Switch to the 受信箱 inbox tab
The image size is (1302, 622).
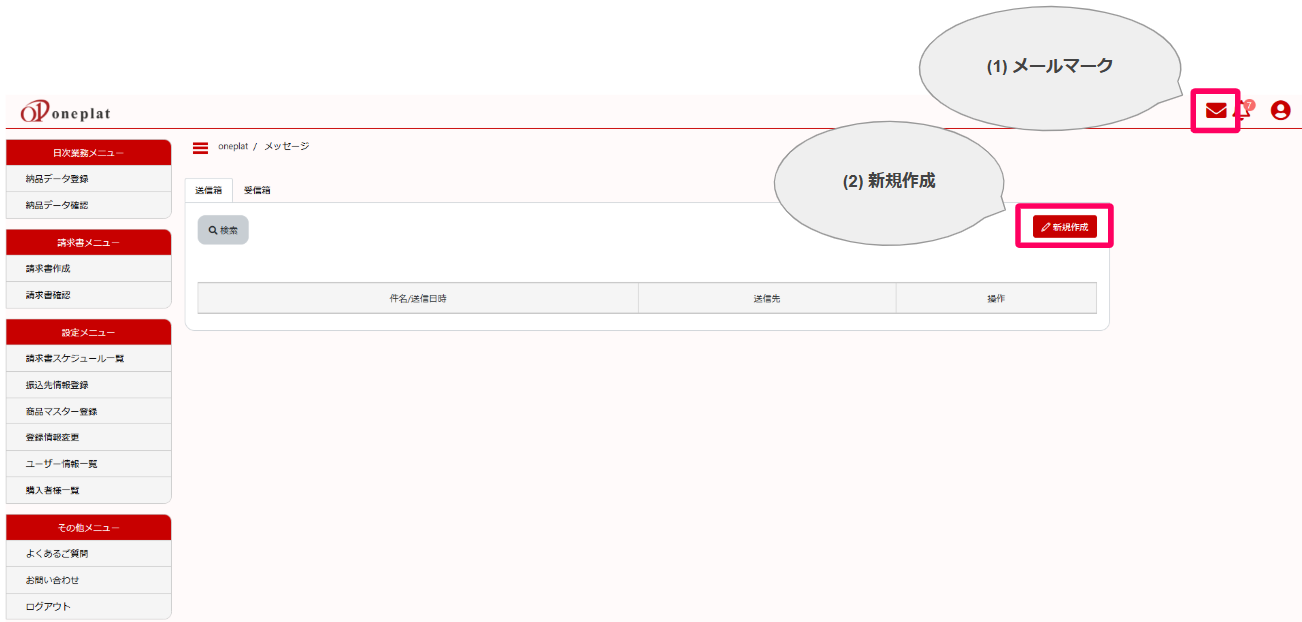257,190
